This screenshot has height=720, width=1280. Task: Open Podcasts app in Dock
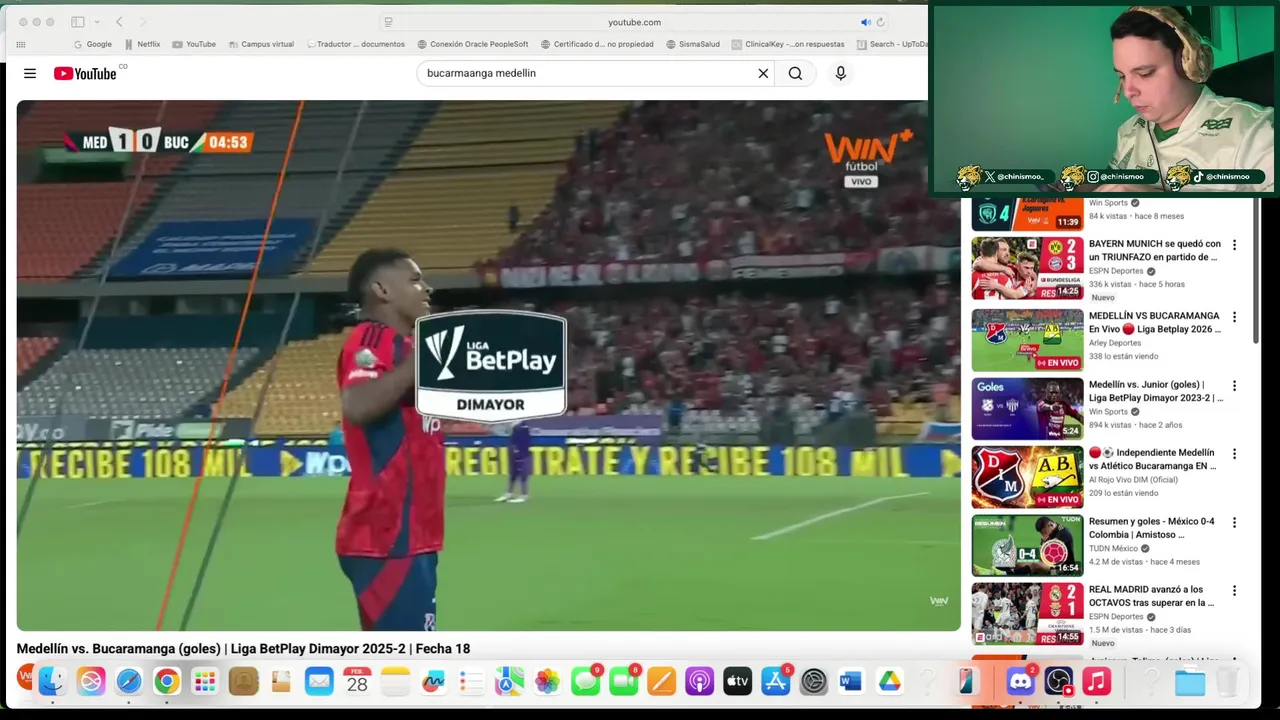[x=699, y=682]
